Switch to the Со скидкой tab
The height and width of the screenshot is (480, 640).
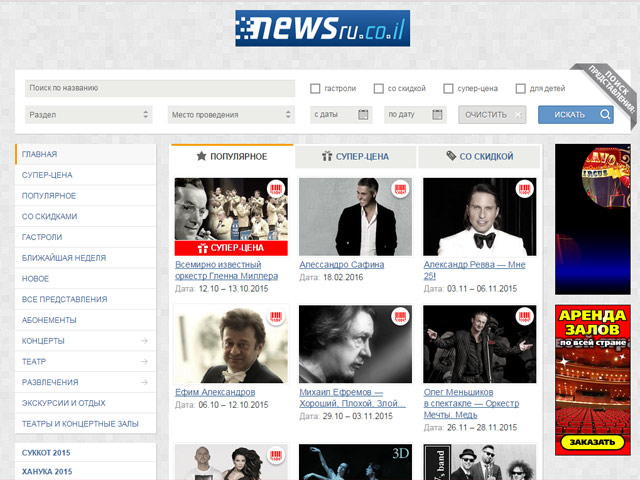[480, 156]
